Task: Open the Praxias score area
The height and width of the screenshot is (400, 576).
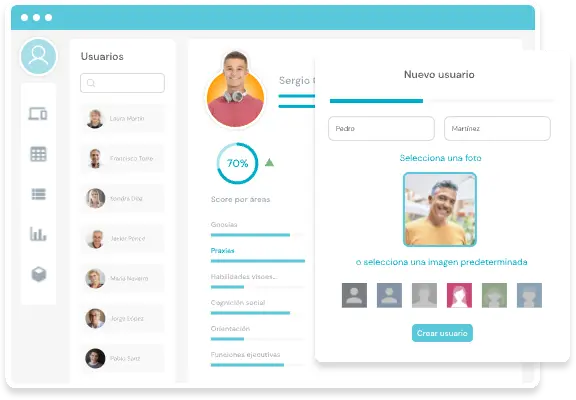Action: [222, 251]
